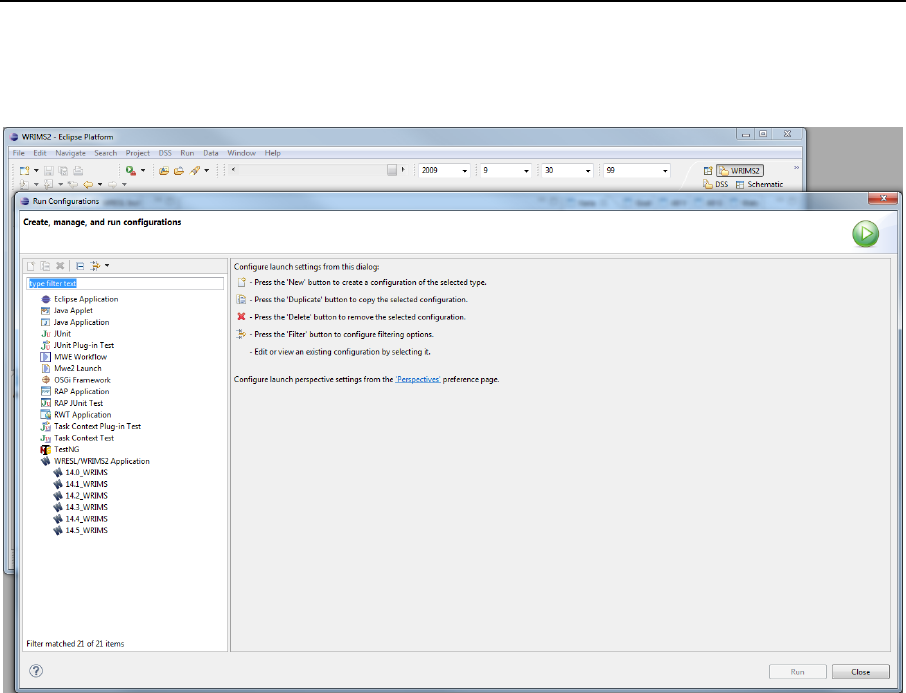Viewport: 906px width, 693px height.
Task: Select the 14.0_WRIMS configuration
Action: point(80,473)
